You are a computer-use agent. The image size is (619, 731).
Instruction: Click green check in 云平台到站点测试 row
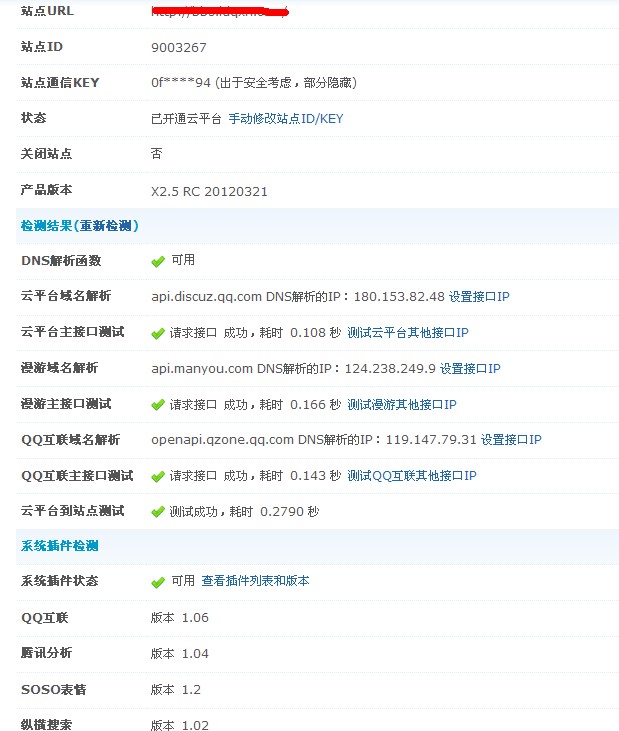(x=158, y=512)
